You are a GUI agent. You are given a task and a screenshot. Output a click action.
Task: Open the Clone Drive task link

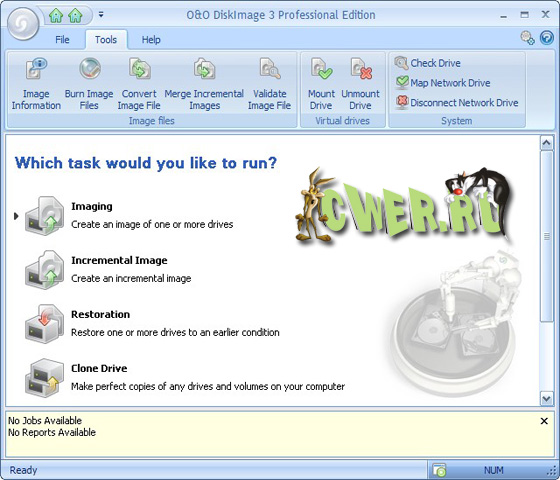pos(99,368)
